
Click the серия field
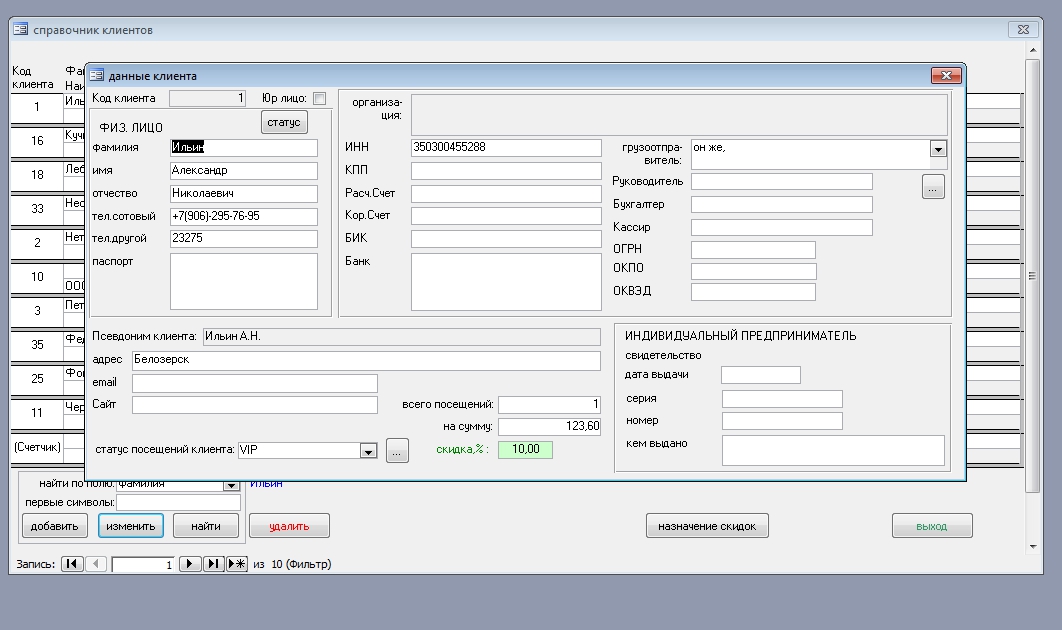782,399
